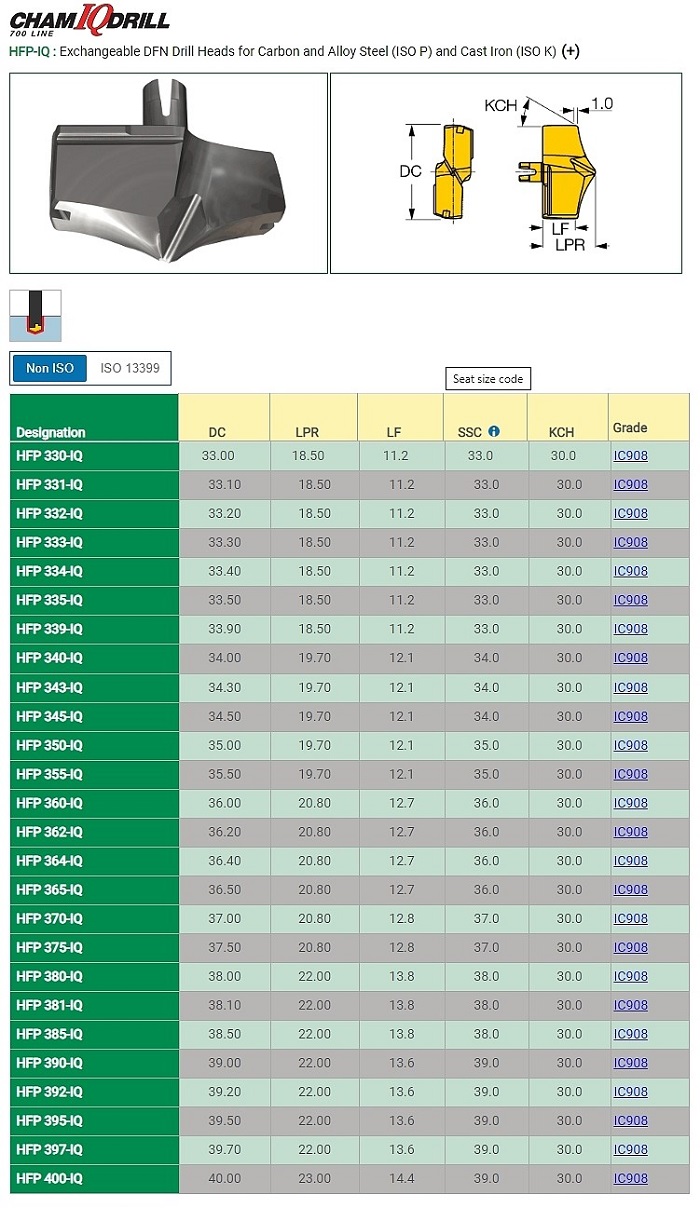
Task: Open IC908 grade link for HFP 339-IQ
Action: click(631, 629)
